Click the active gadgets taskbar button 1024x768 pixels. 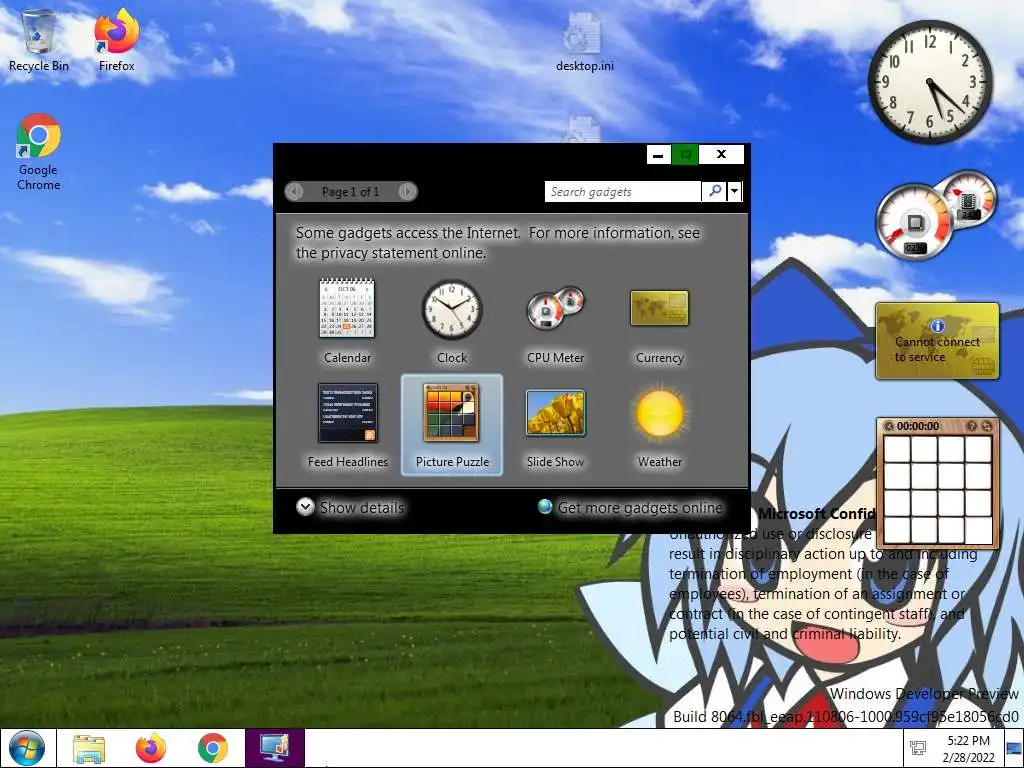tap(275, 748)
